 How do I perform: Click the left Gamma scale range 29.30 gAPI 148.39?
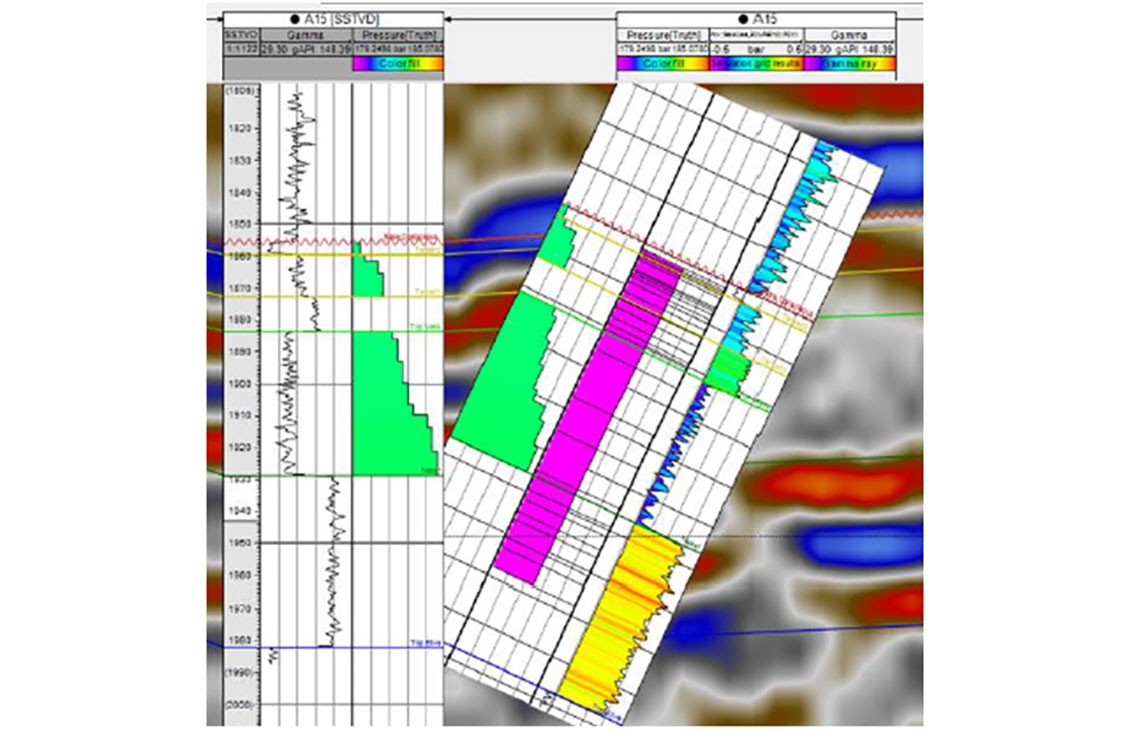pyautogui.click(x=304, y=47)
